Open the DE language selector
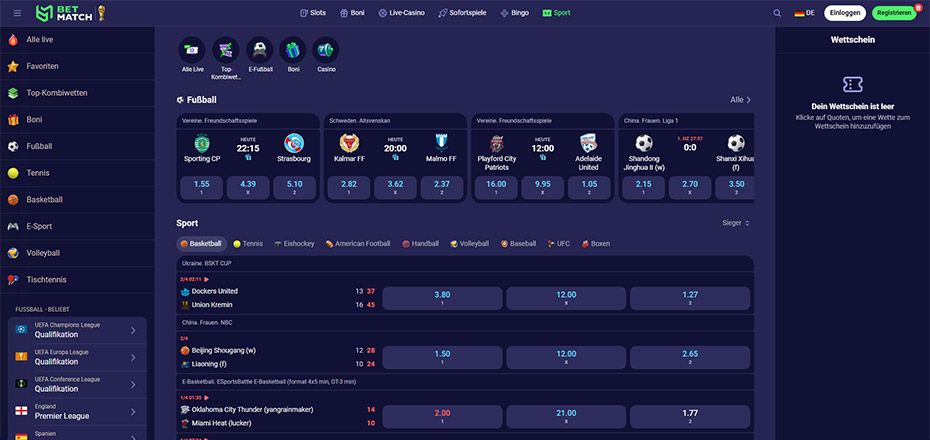This screenshot has width=930, height=440. (804, 13)
